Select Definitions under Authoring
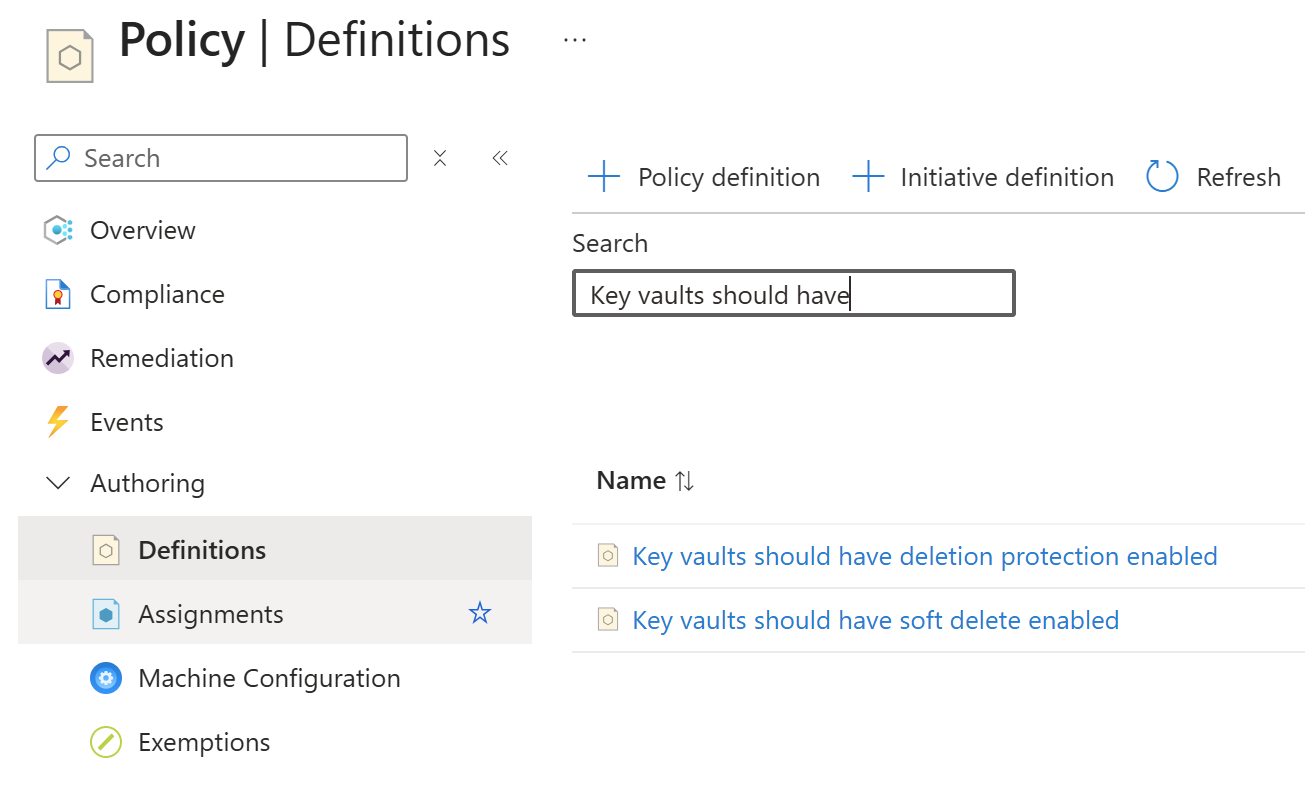This screenshot has width=1305, height=785. (275, 549)
